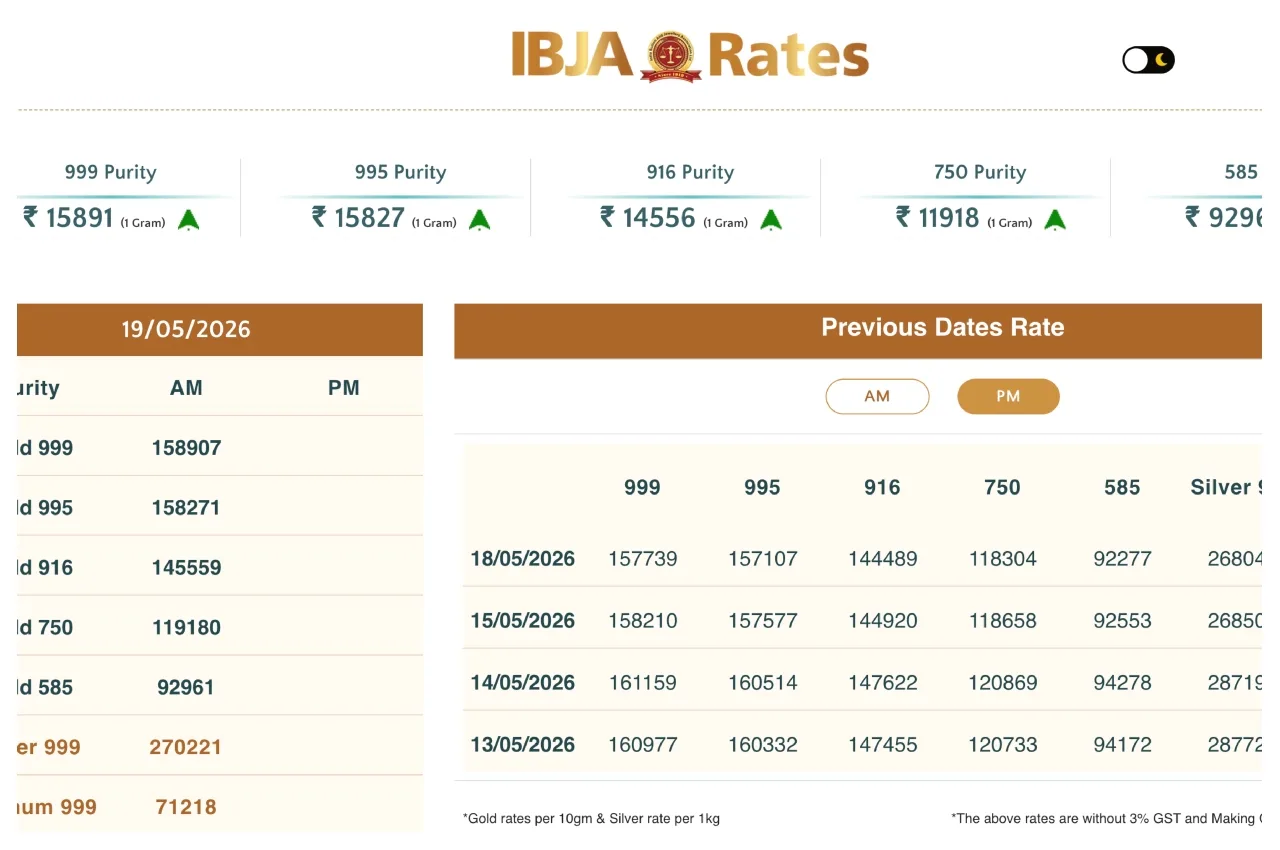1280x850 pixels.
Task: Click the 750 column header in previous rates
Action: point(1002,487)
